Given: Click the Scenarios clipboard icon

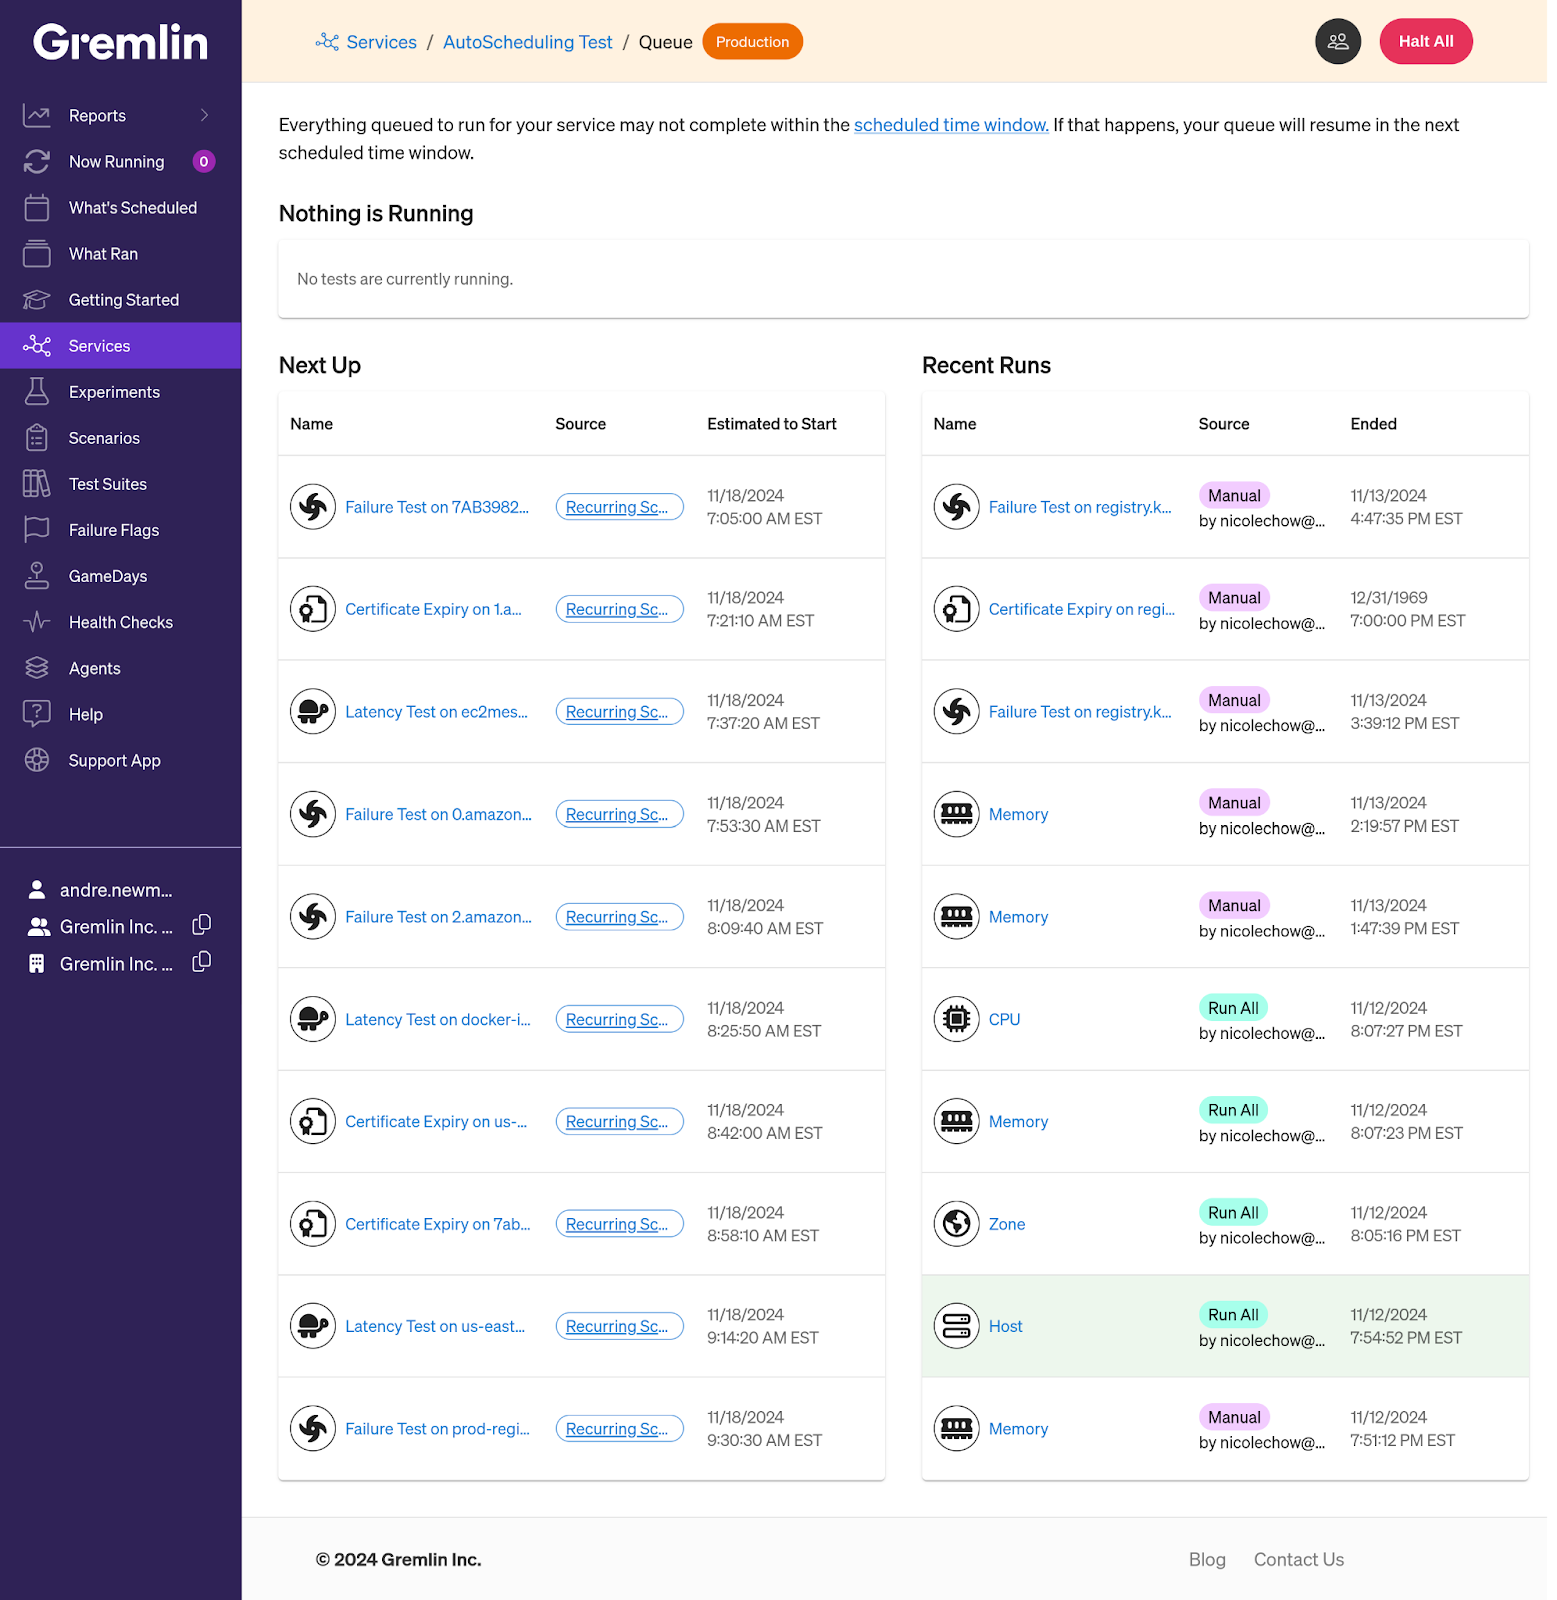Looking at the screenshot, I should [x=37, y=438].
